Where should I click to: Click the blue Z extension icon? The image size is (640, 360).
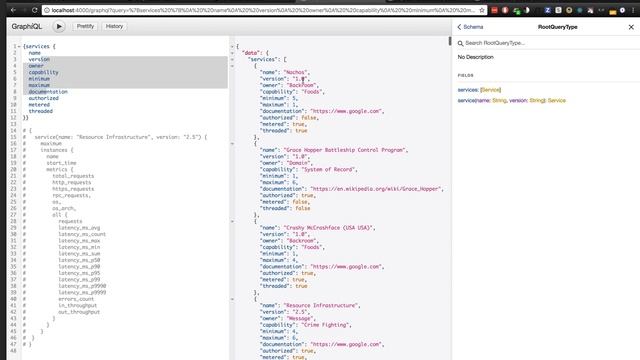(x=548, y=10)
